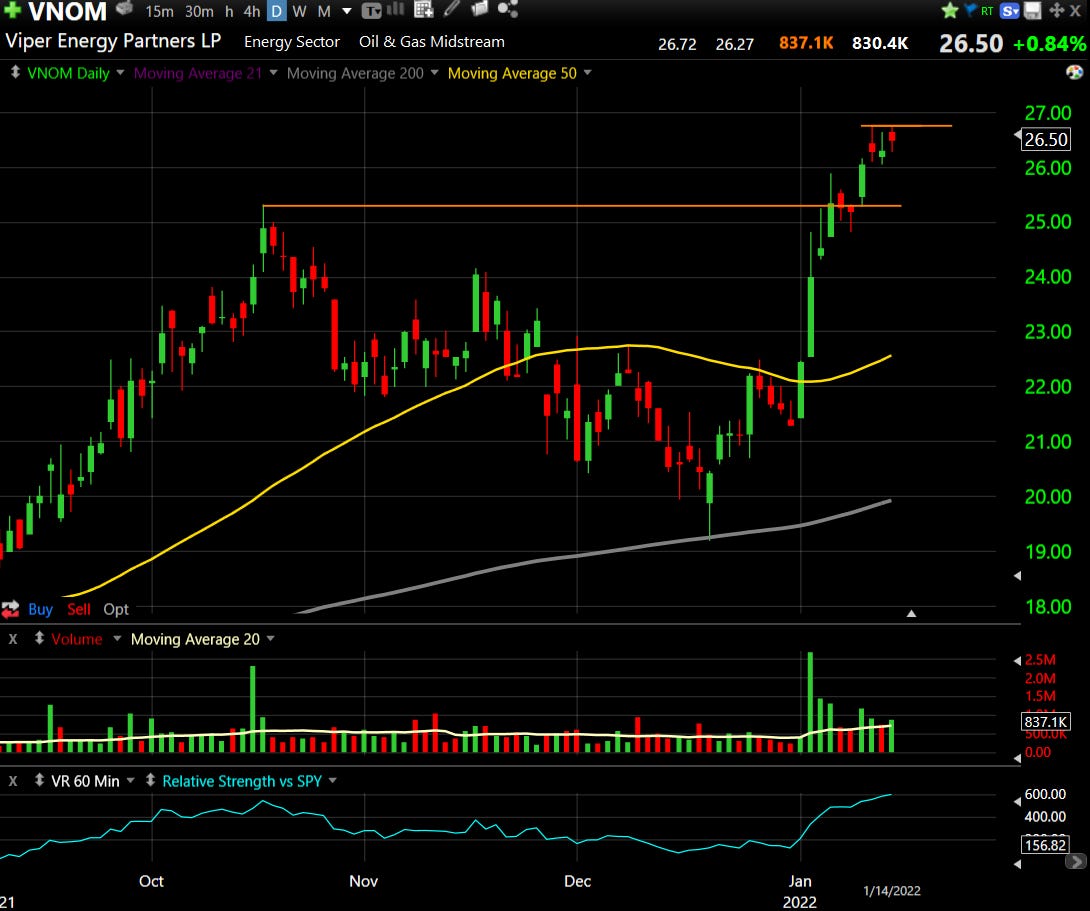Toggle the Moving Average 21 indicator label
1090x911 pixels.
point(197,73)
